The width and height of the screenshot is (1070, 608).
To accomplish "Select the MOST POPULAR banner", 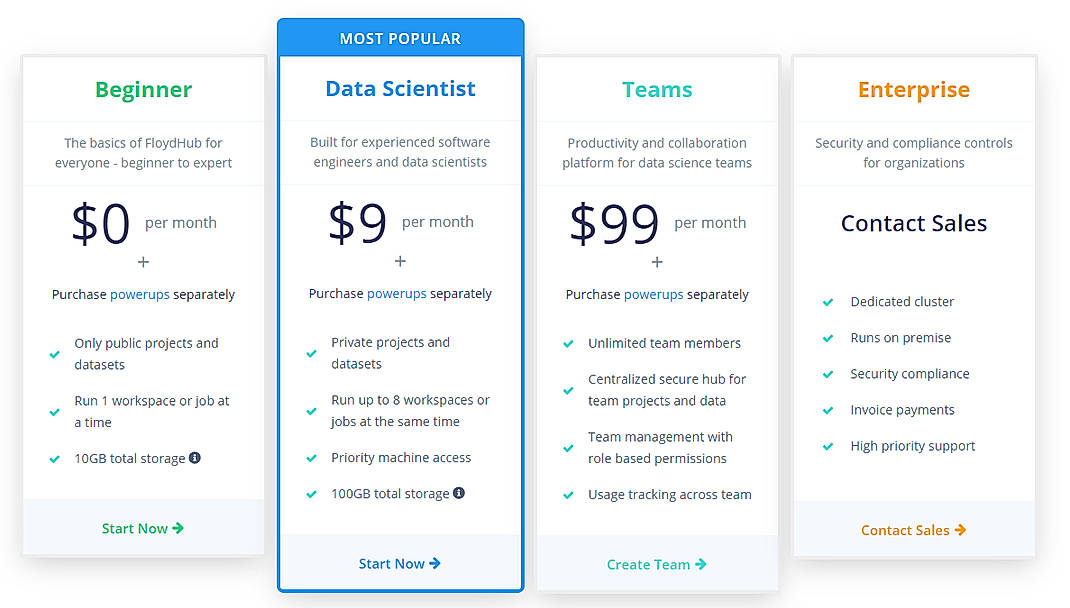I will (400, 37).
